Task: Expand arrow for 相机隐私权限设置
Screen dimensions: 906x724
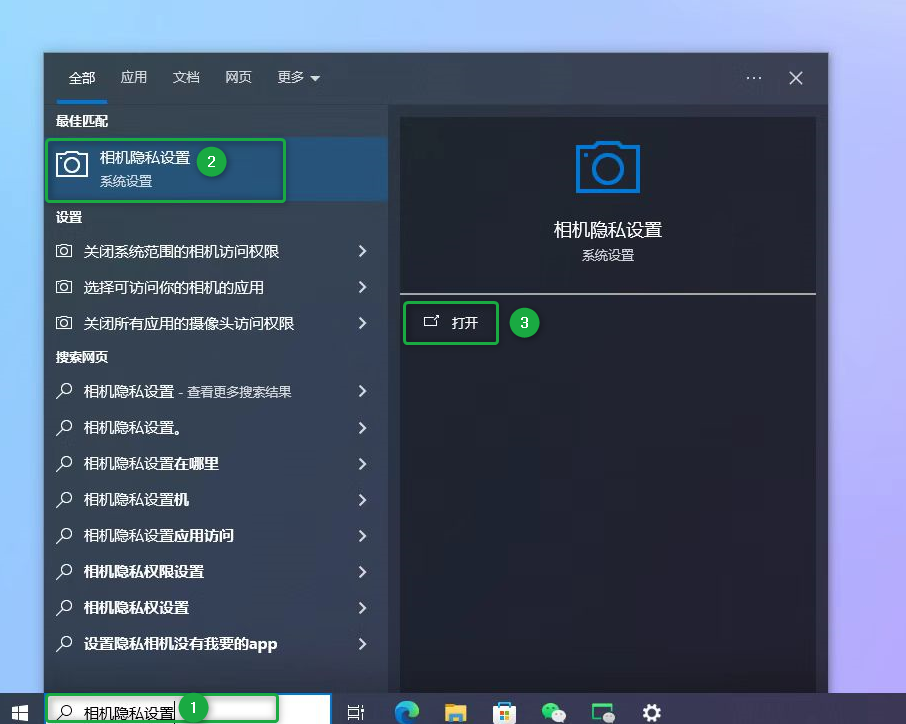Action: click(362, 571)
